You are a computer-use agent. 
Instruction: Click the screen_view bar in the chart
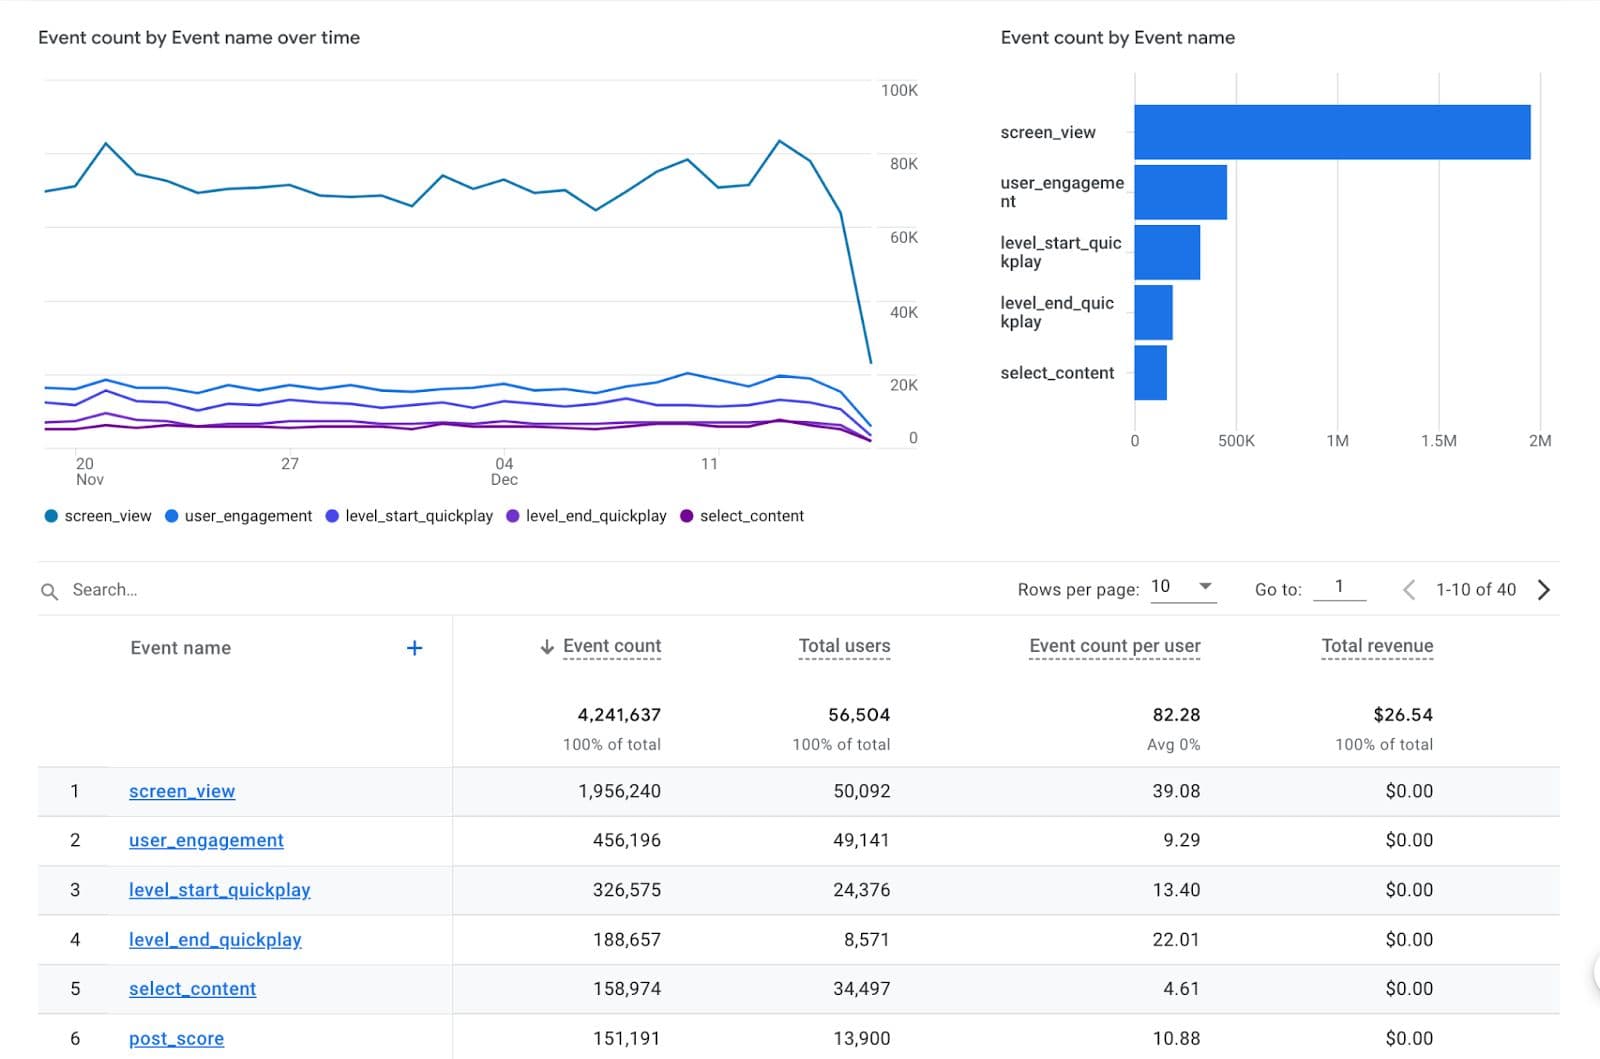pyautogui.click(x=1332, y=132)
